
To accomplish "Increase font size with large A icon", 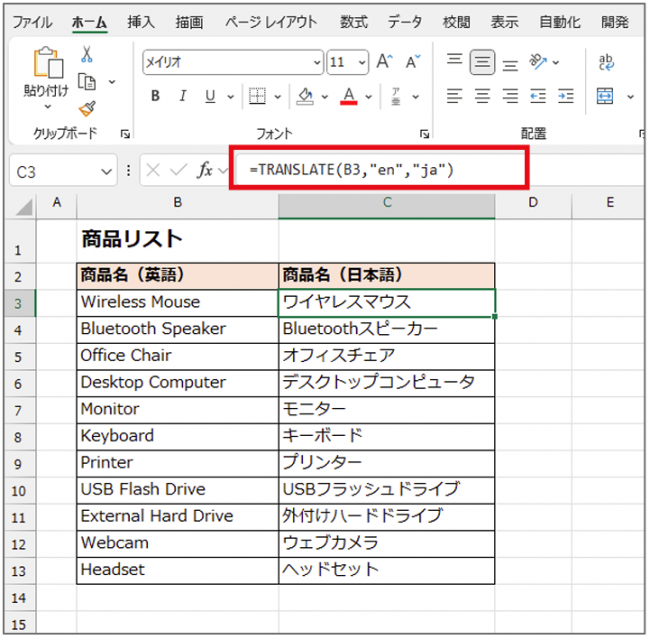I will point(384,62).
